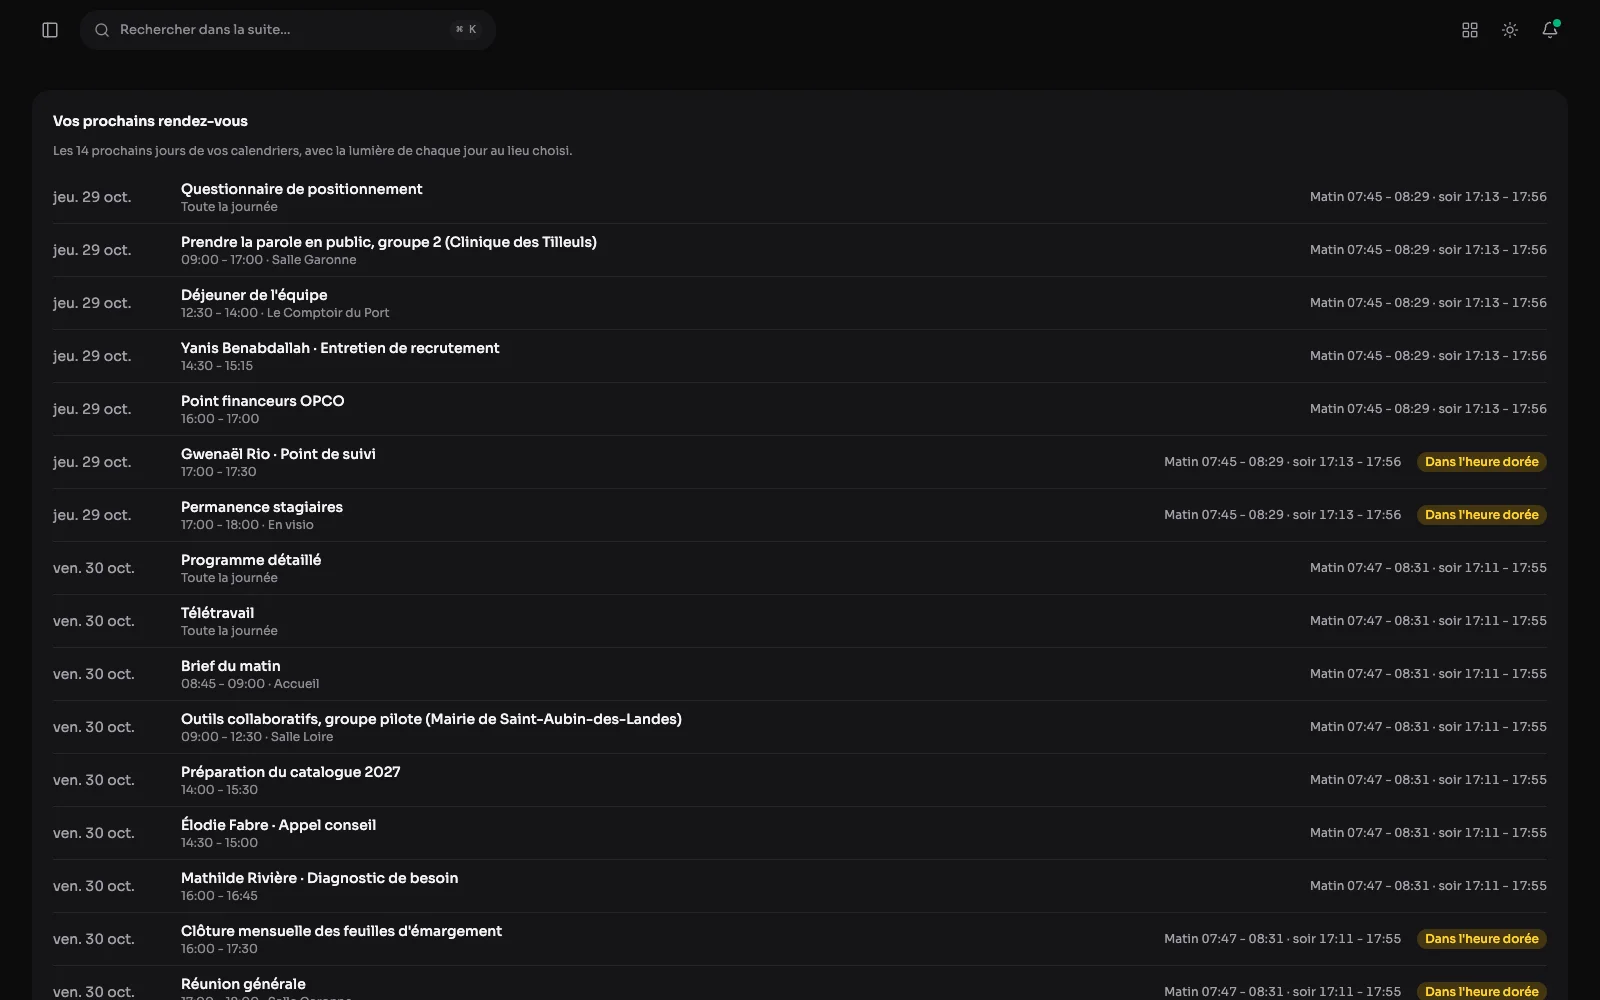Click the search magnifier icon

tap(102, 30)
